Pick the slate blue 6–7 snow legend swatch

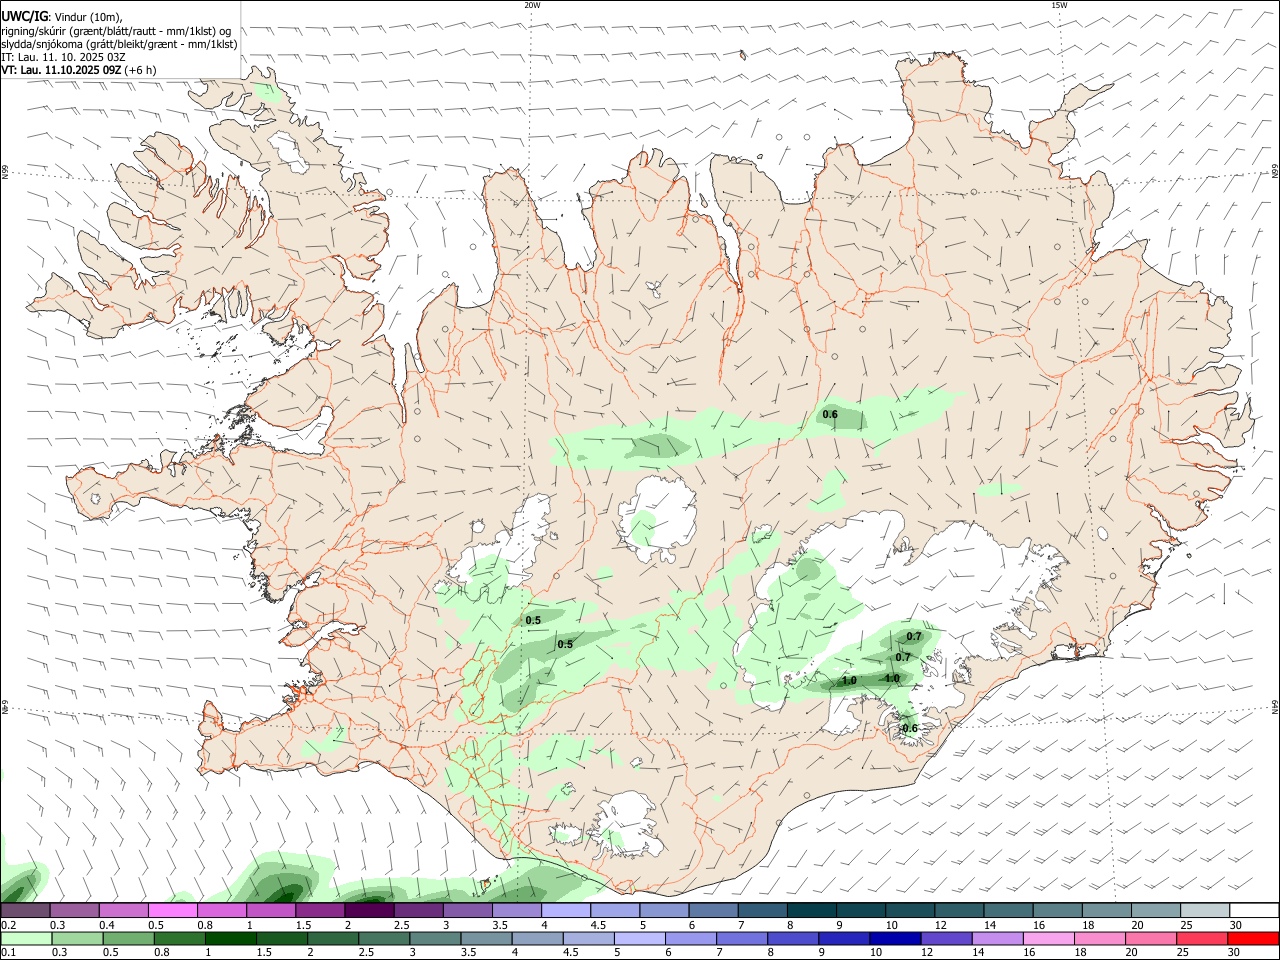714,910
